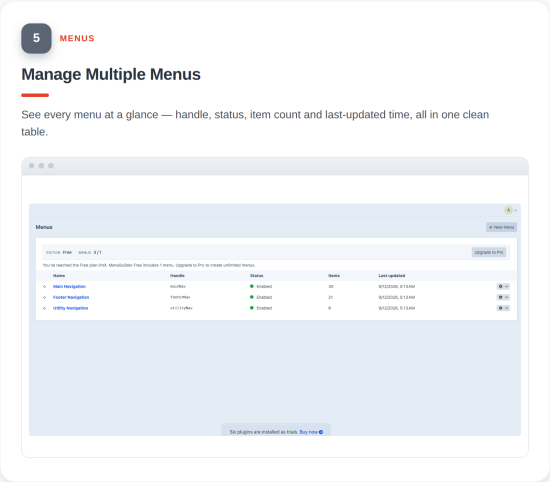Open the Footer Navigation menu link
The image size is (550, 482).
pyautogui.click(x=71, y=297)
